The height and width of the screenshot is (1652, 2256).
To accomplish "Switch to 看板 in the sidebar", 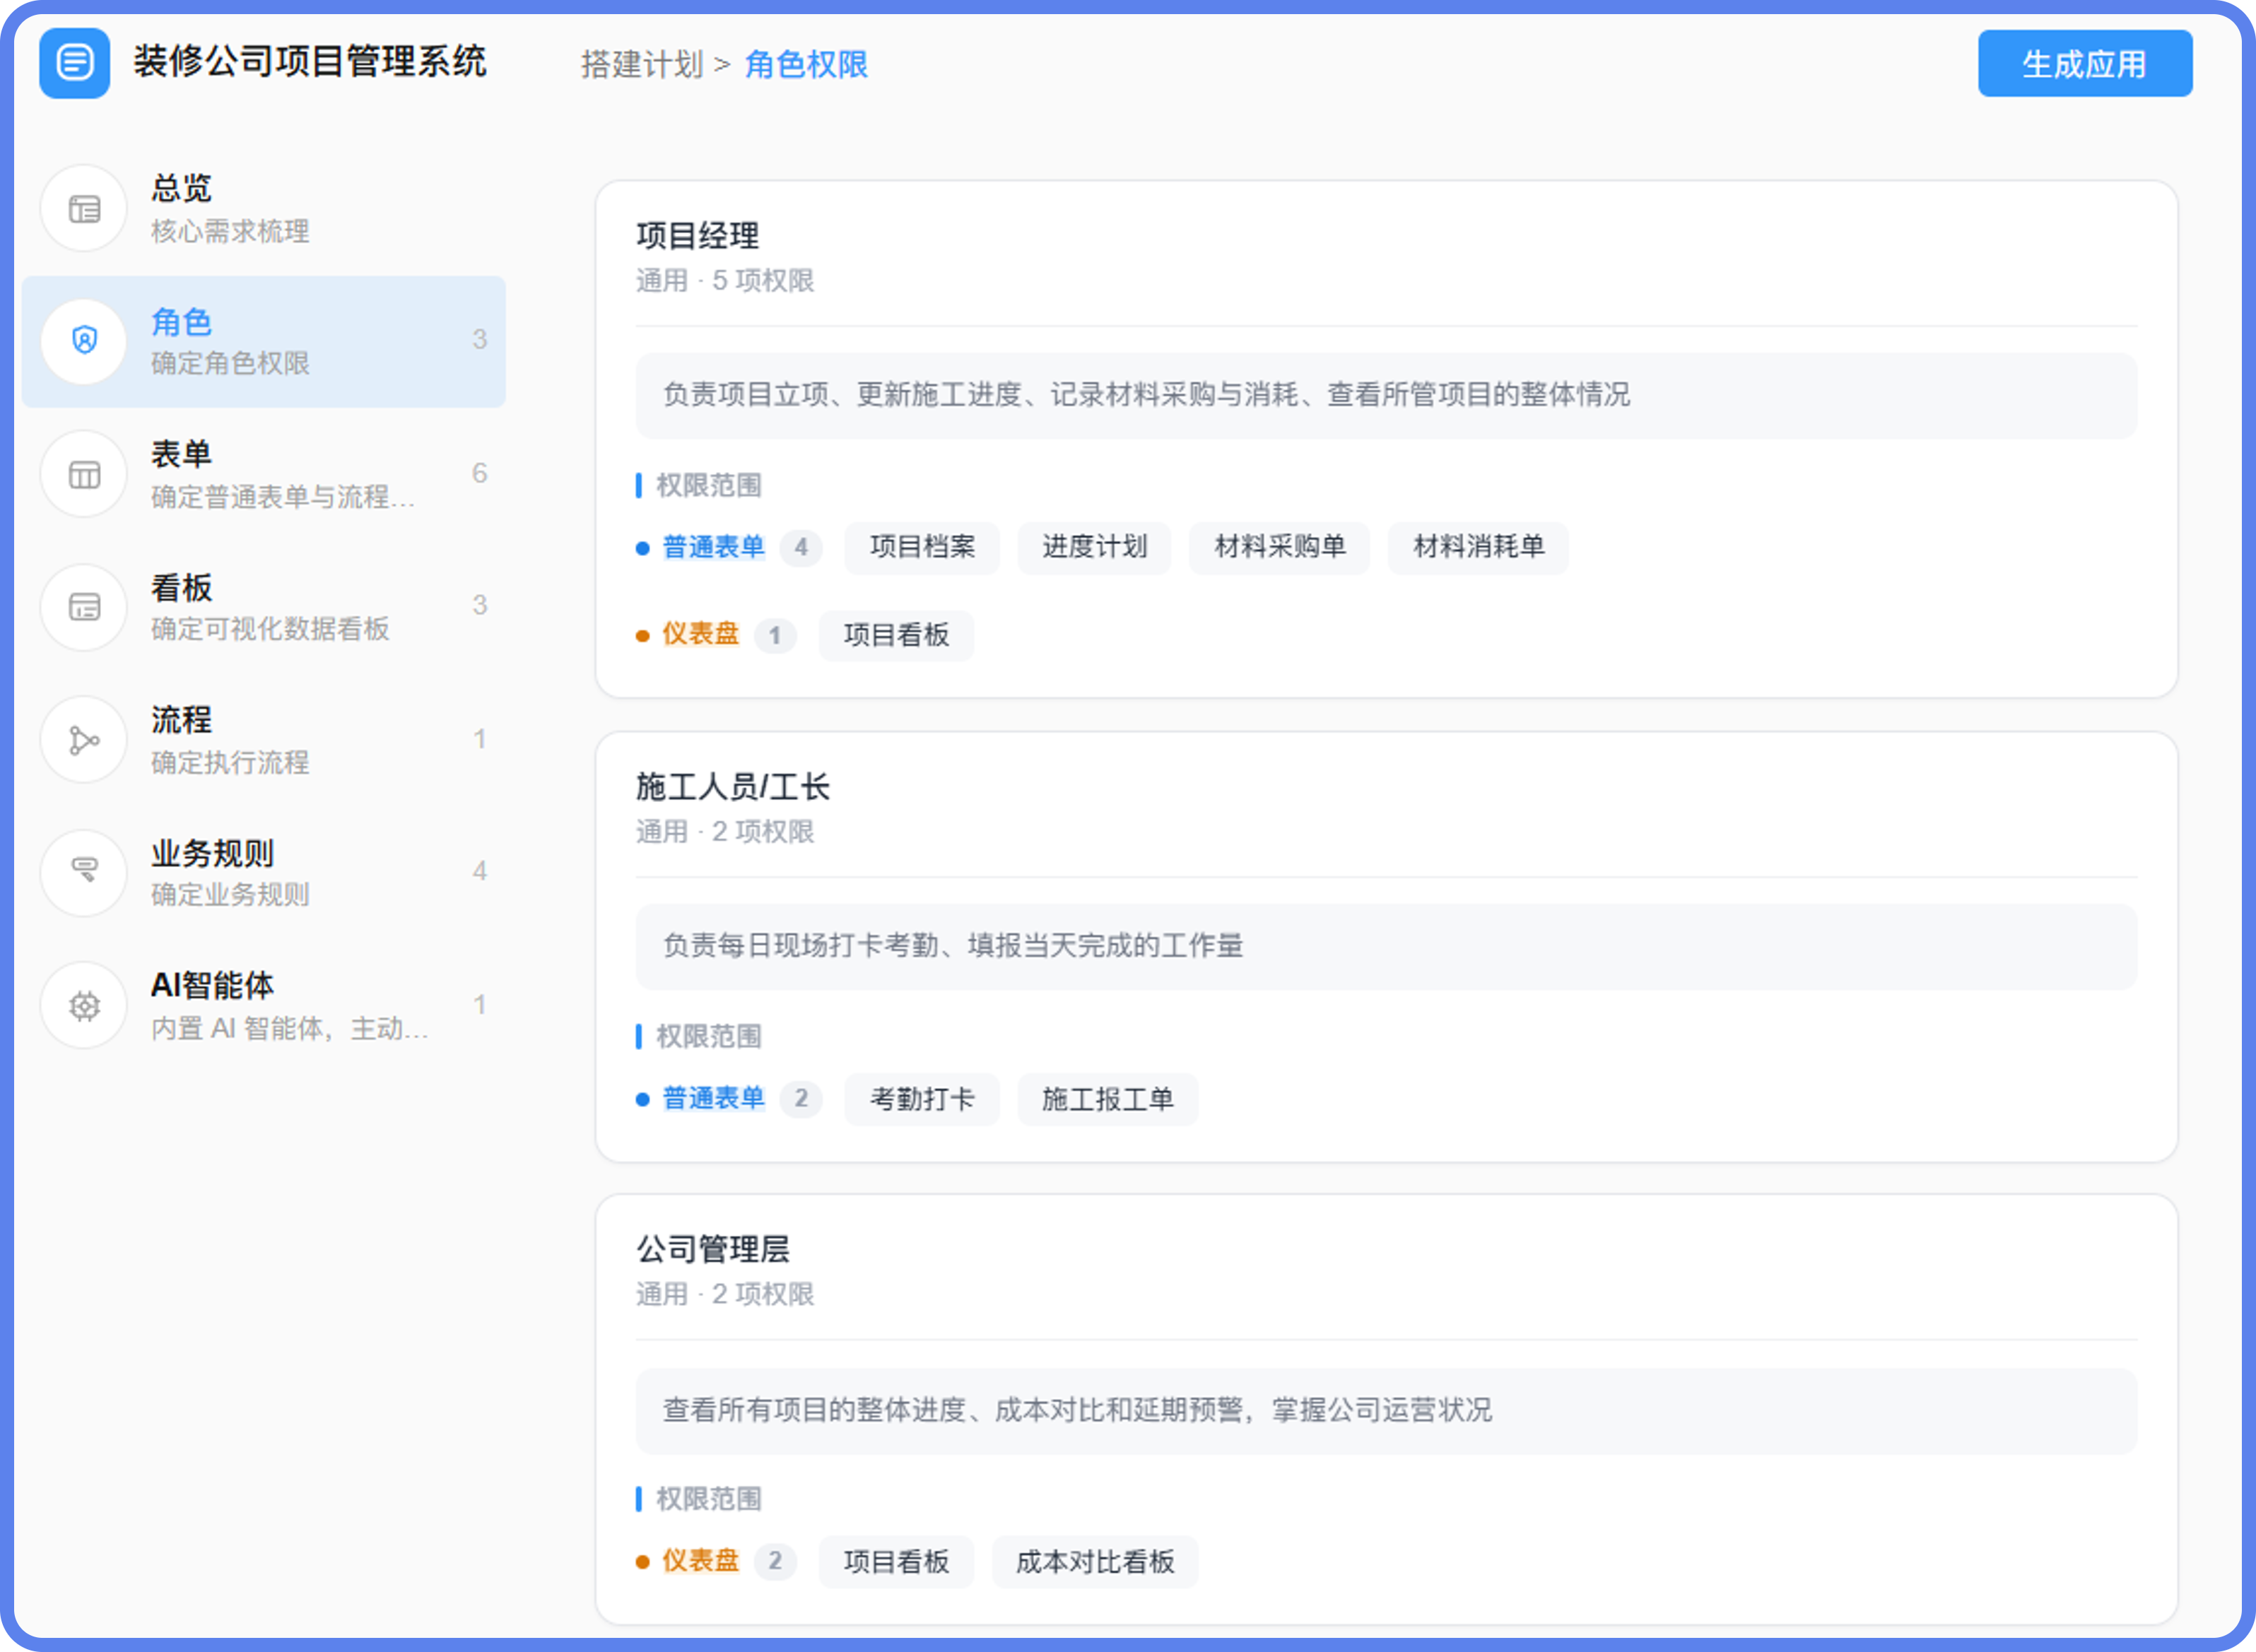I will click(264, 607).
